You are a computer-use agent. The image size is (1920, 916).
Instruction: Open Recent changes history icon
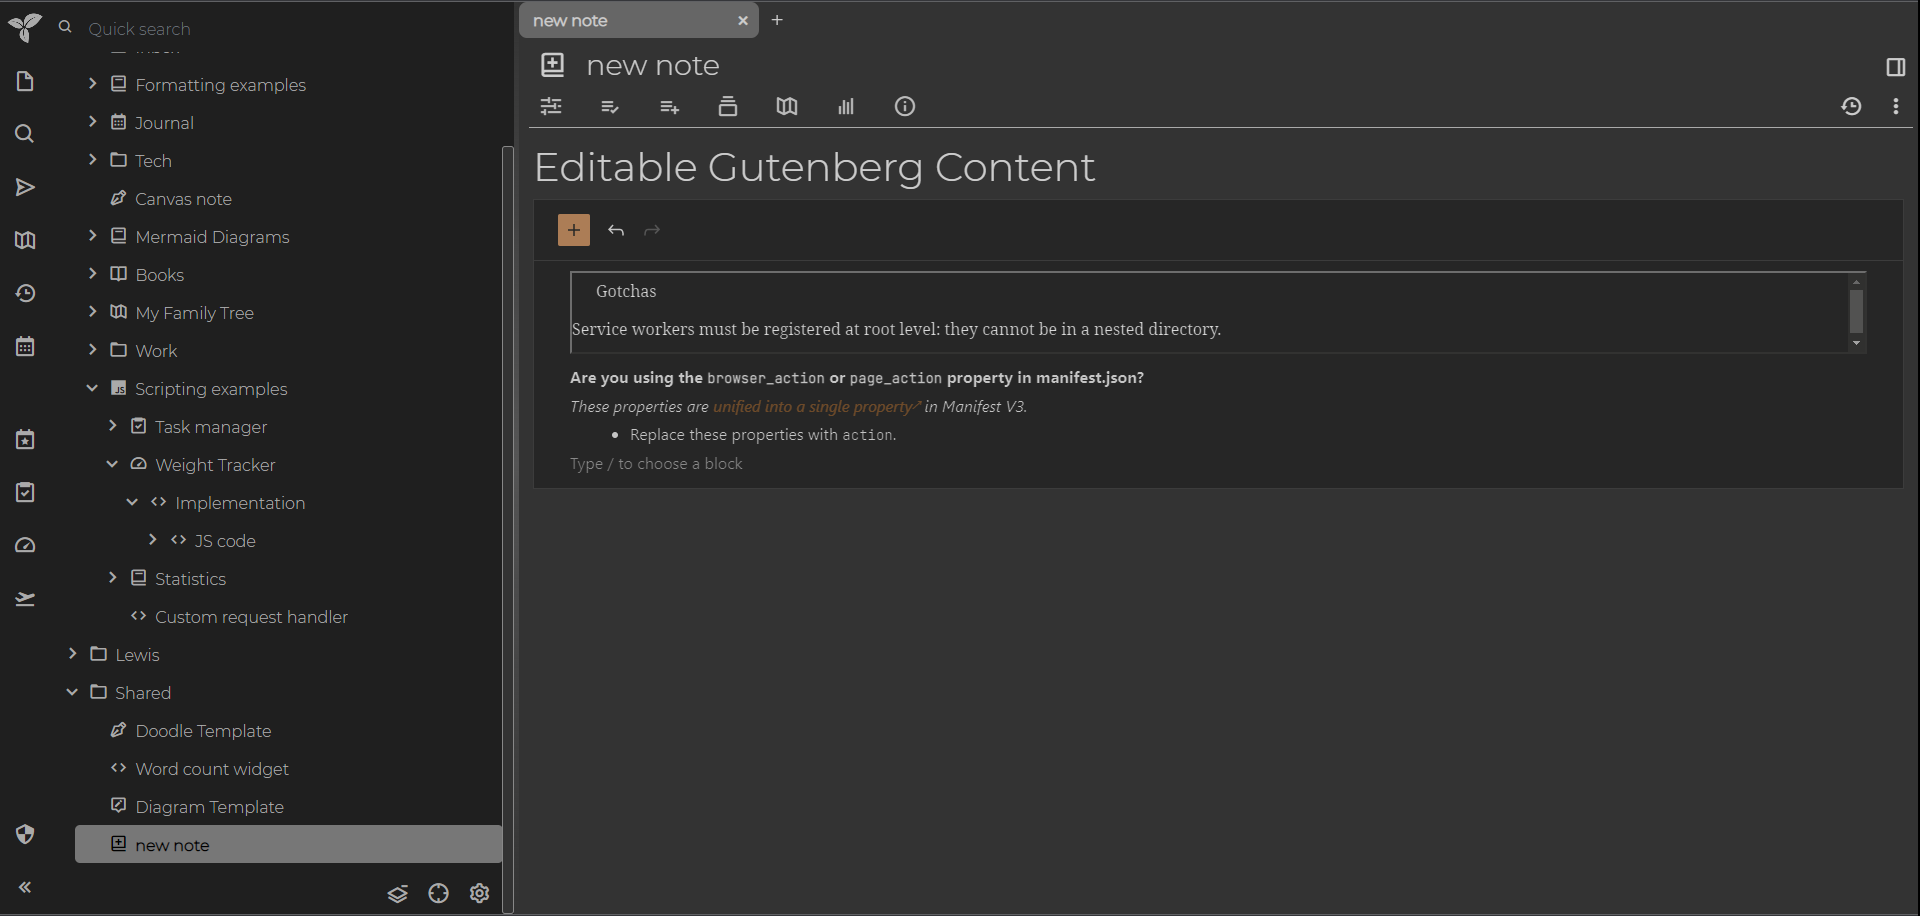coord(24,293)
